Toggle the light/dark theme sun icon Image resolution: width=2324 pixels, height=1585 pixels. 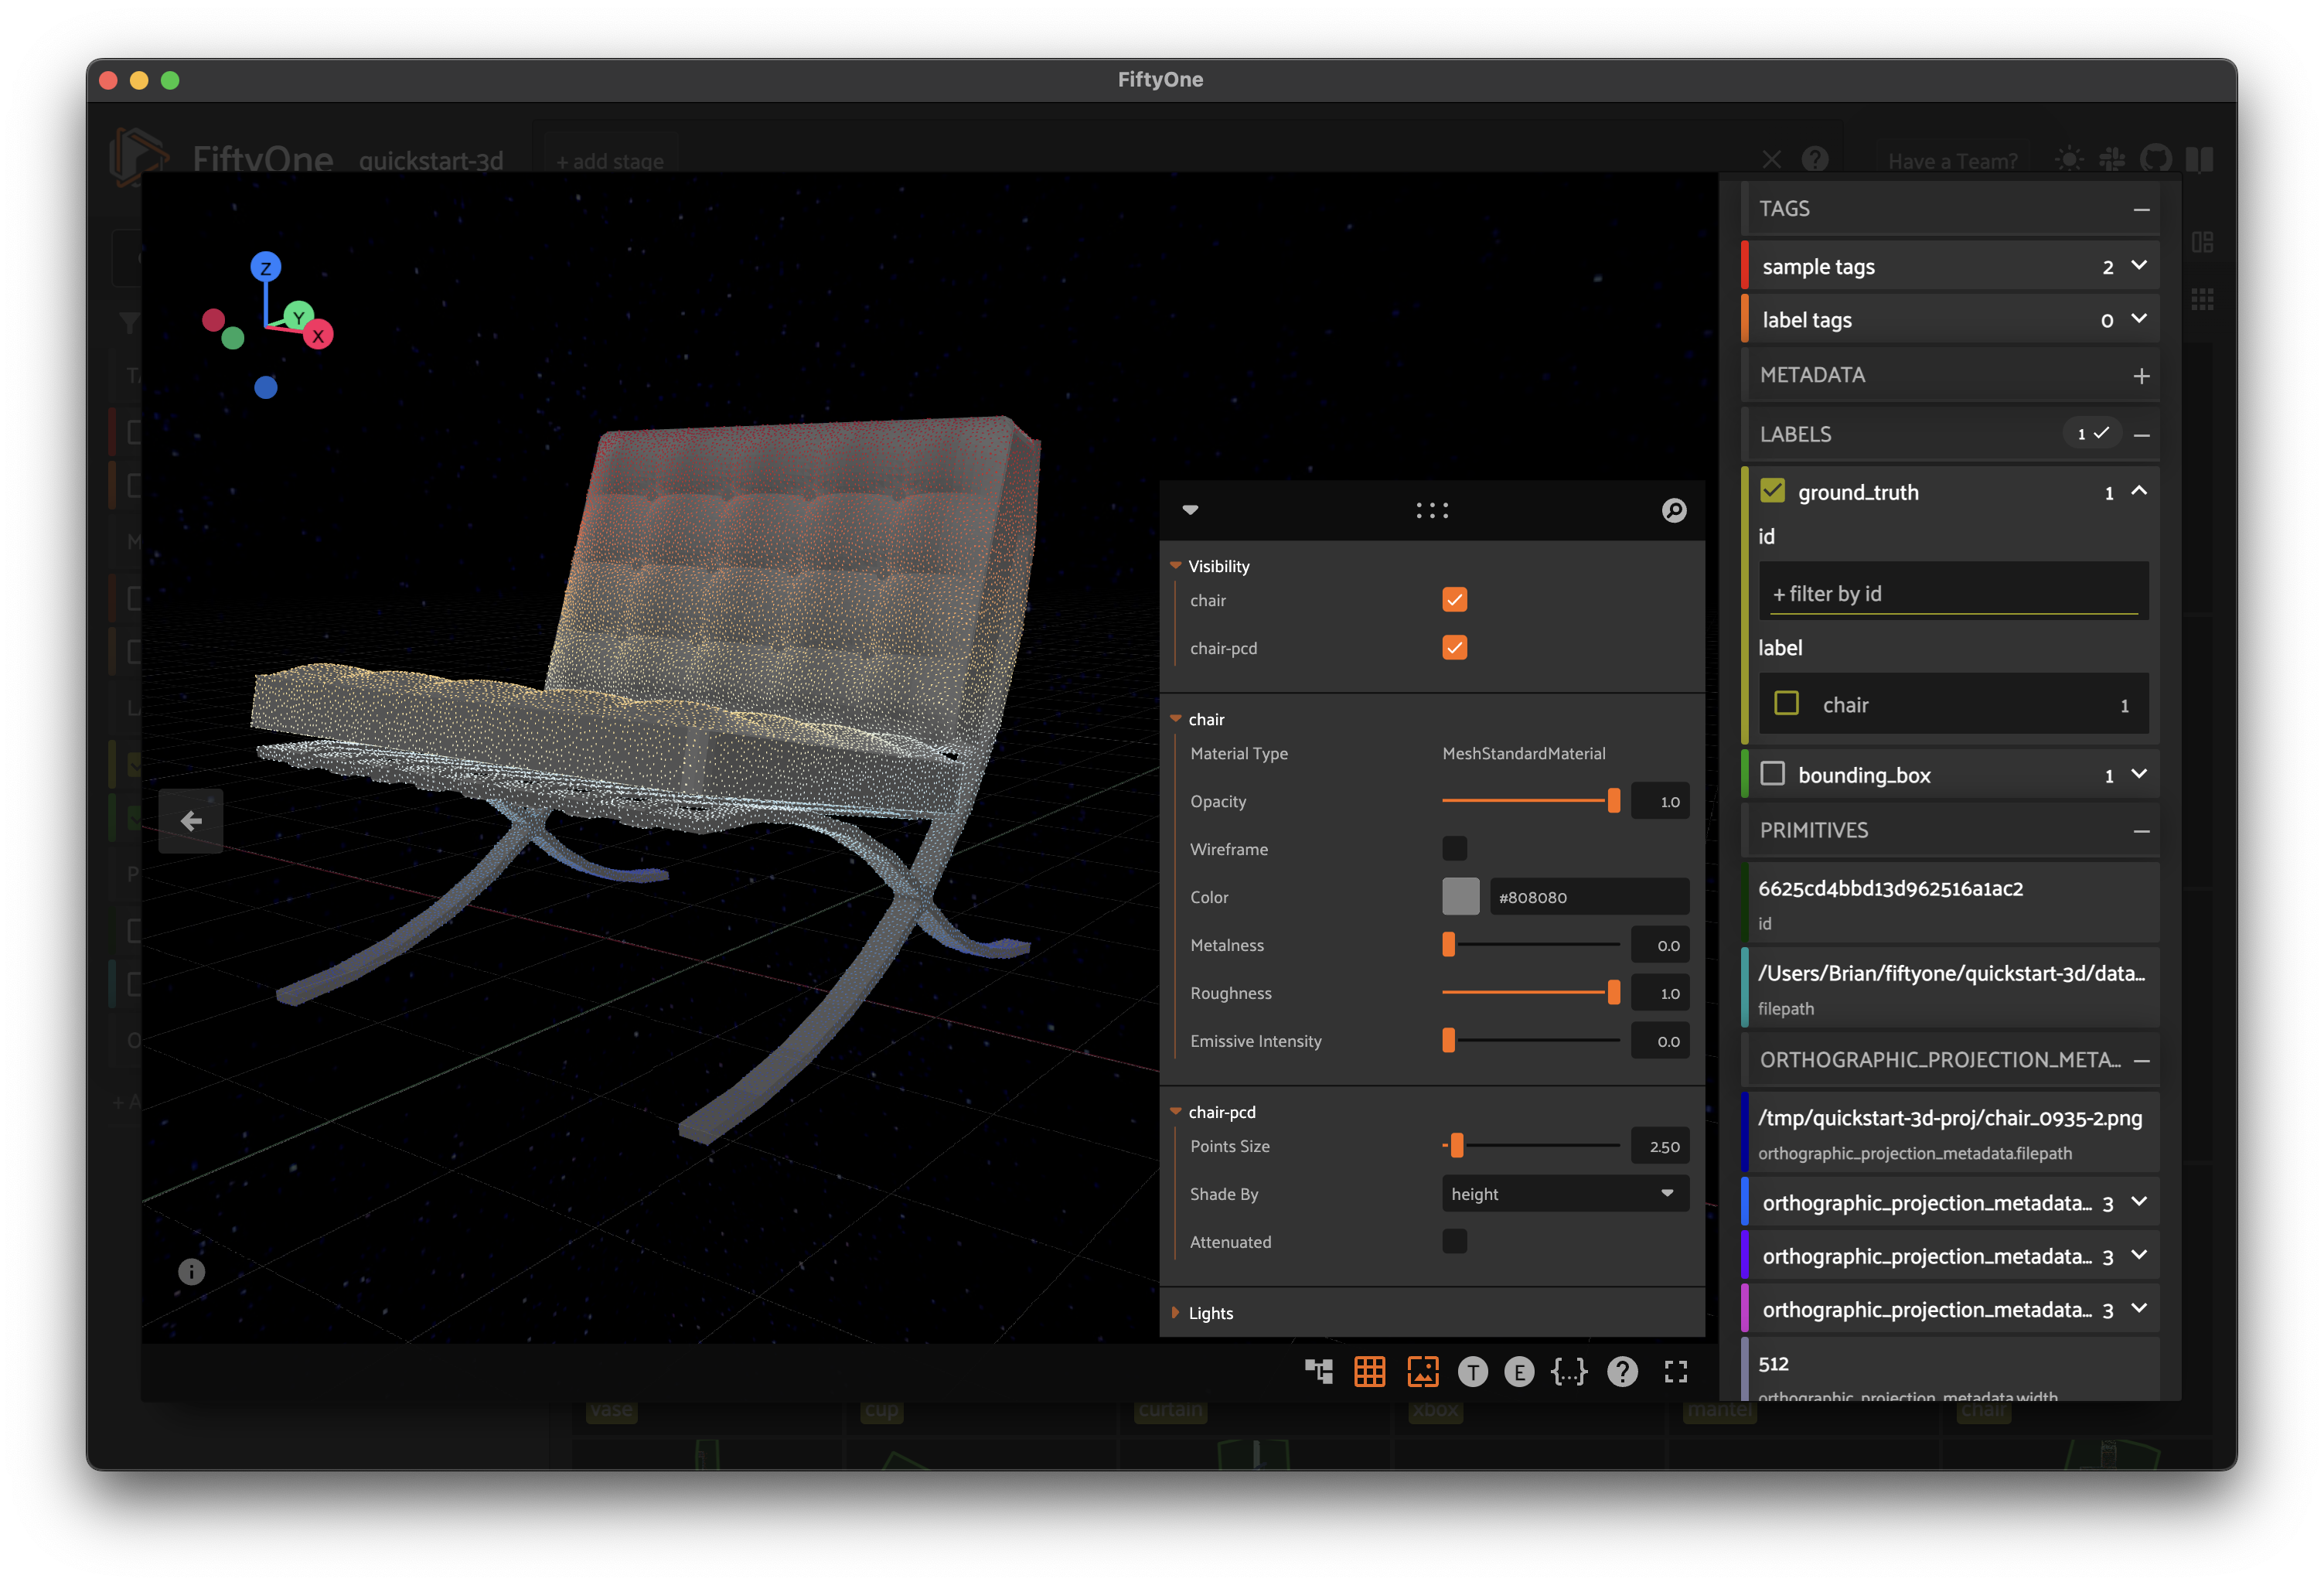(2068, 159)
